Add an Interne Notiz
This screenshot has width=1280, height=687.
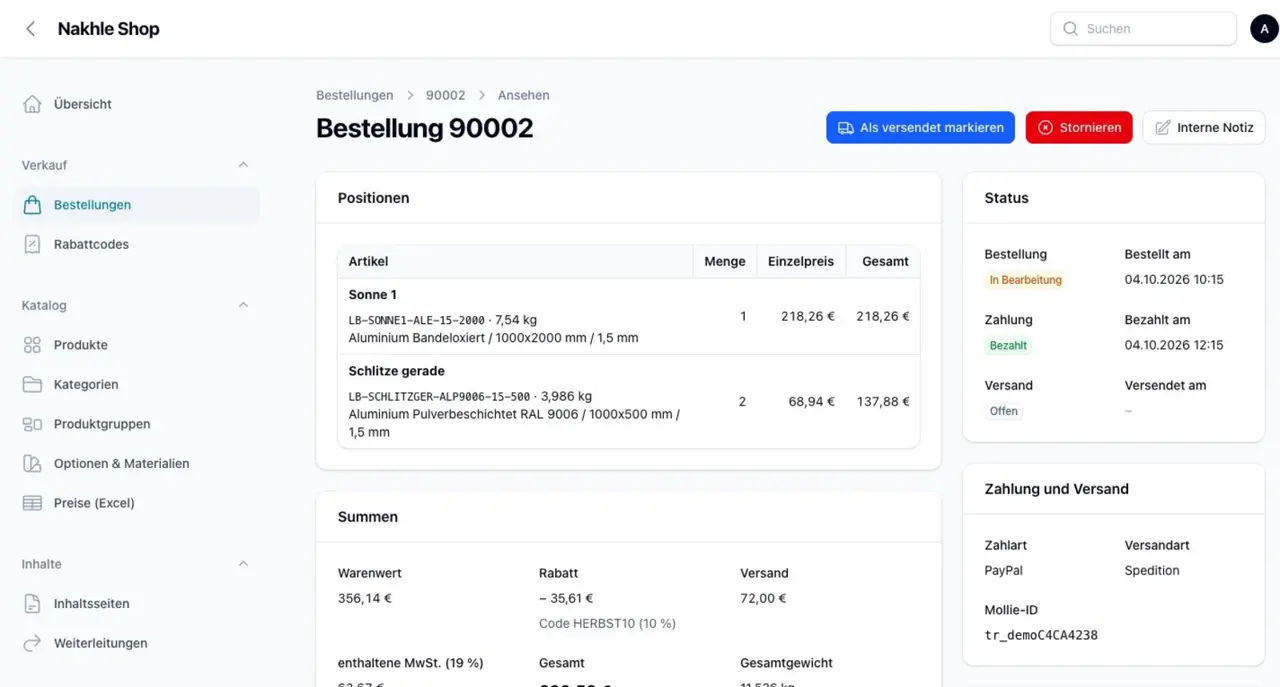(x=1204, y=128)
